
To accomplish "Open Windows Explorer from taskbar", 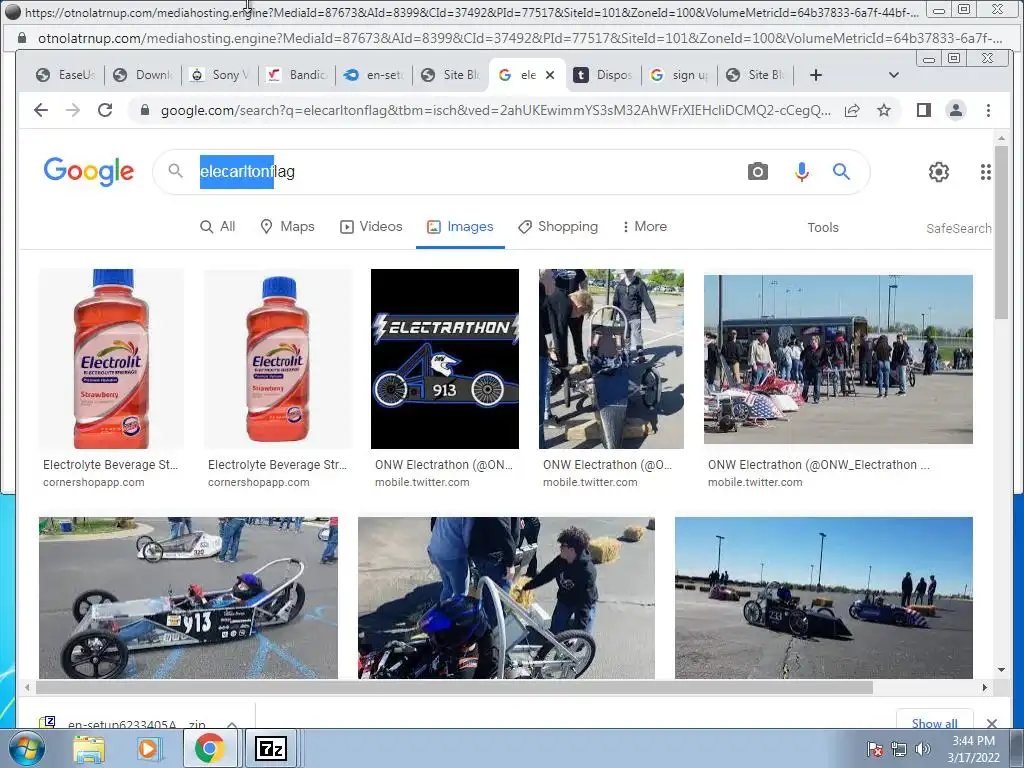I will coord(89,748).
